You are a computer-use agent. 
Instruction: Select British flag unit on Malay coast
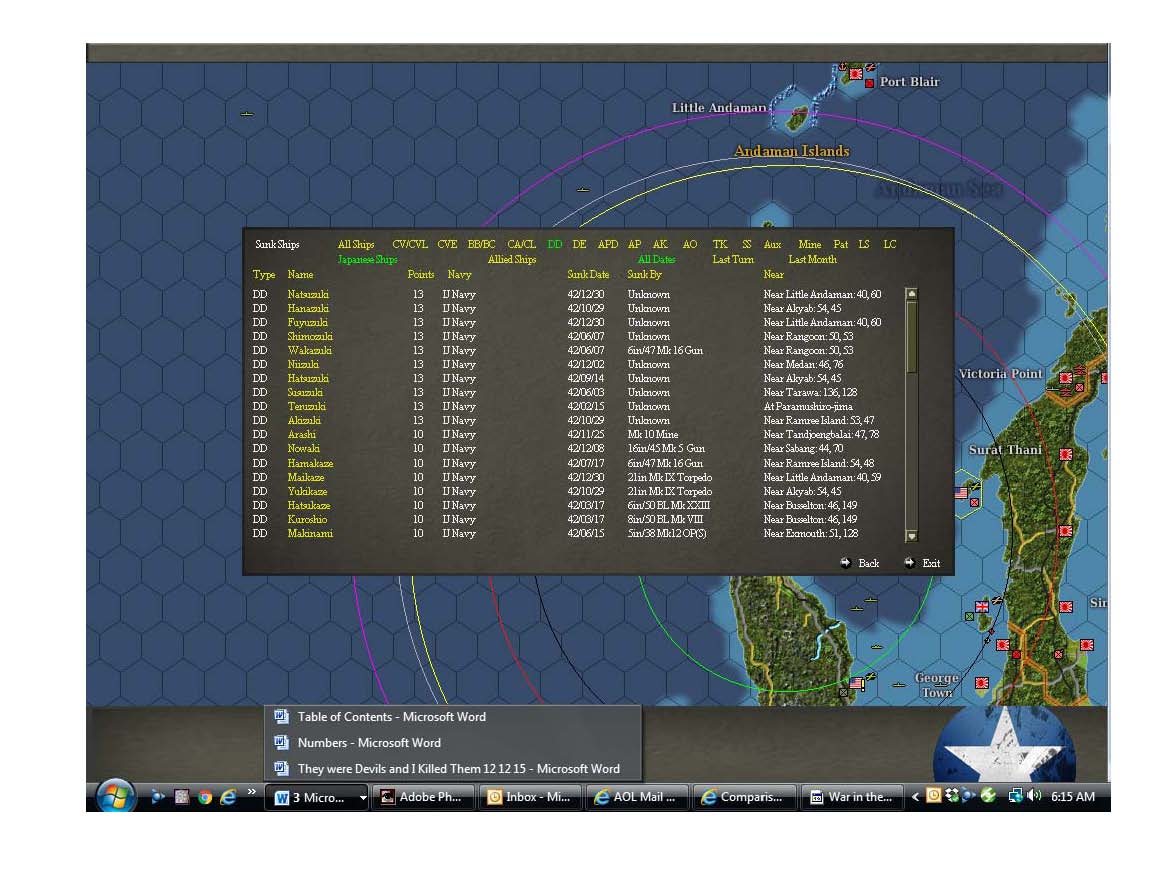point(982,606)
